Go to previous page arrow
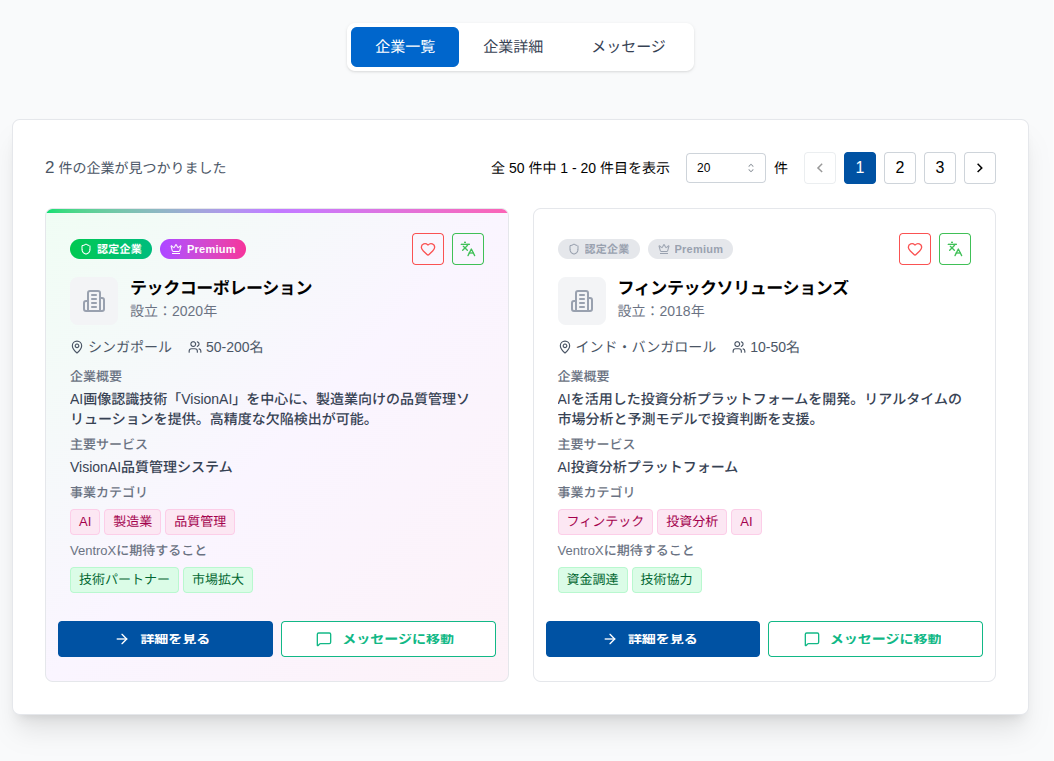This screenshot has height=761, width=1054. click(x=820, y=168)
